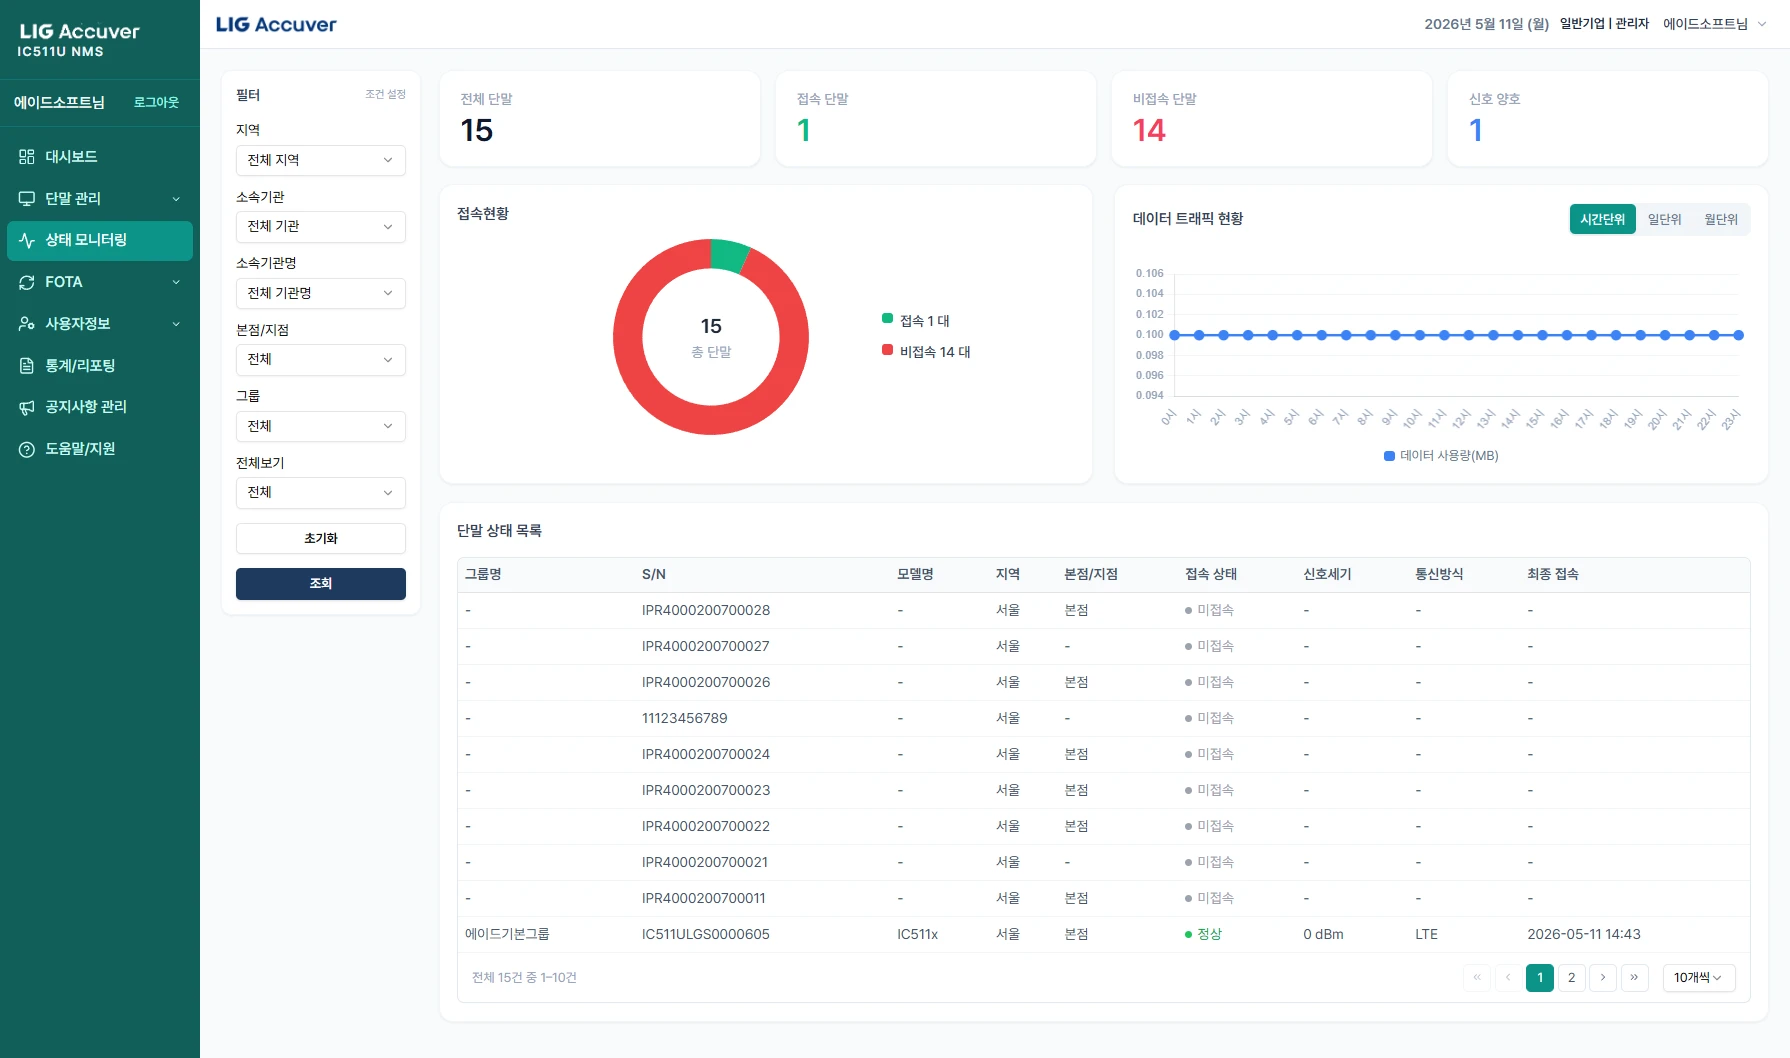1790x1058 pixels.
Task: Open the dashboard grid icon in sidebar
Action: (27, 157)
